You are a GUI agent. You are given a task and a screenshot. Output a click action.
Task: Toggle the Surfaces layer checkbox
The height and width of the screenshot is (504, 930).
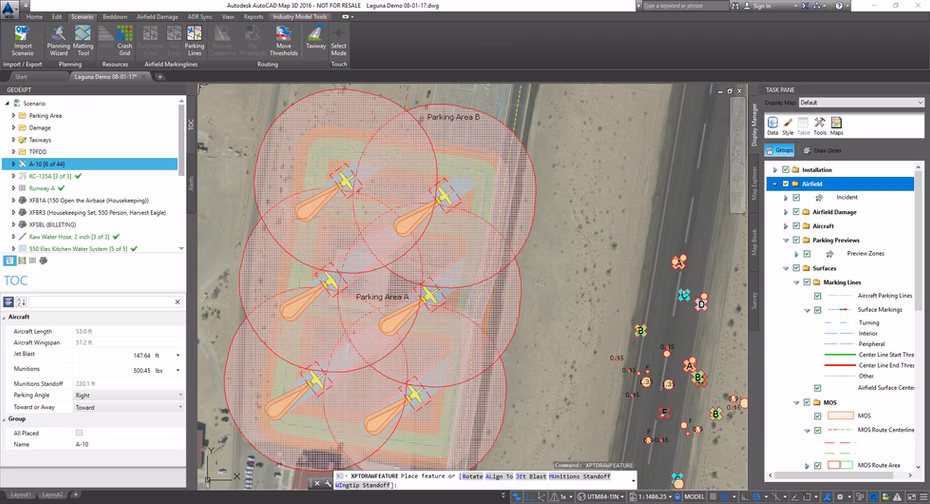797,268
